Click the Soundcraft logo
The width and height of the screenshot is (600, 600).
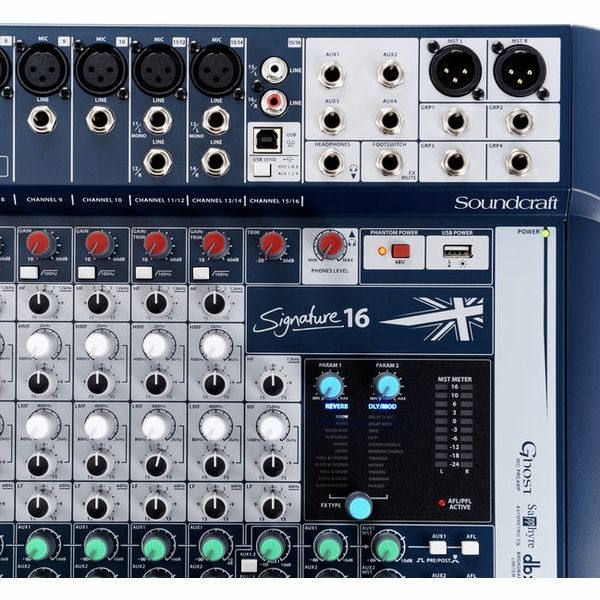505,203
